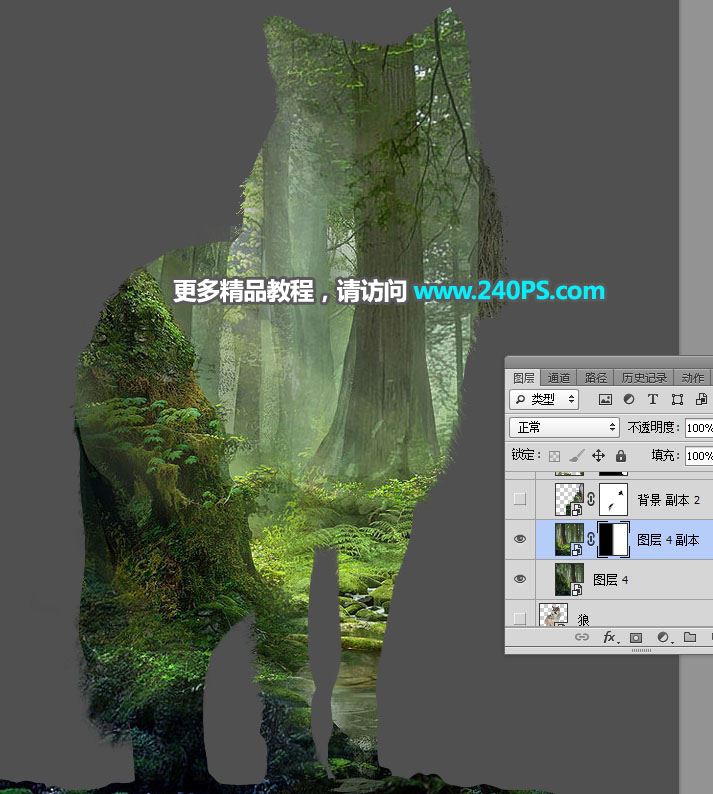Hide the 图层 4 副本 layer
This screenshot has height=794, width=713.
coord(519,539)
